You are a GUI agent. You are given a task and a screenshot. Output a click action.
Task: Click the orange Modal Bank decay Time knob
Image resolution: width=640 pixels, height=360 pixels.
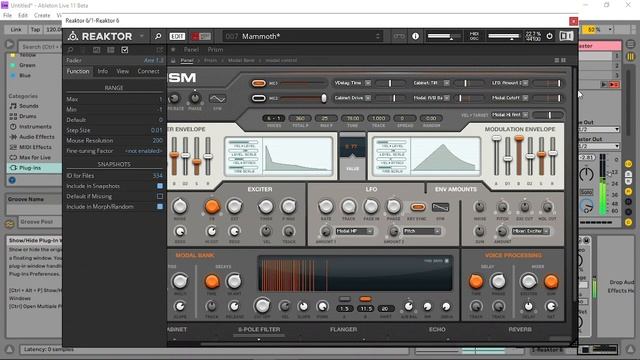coord(211,281)
